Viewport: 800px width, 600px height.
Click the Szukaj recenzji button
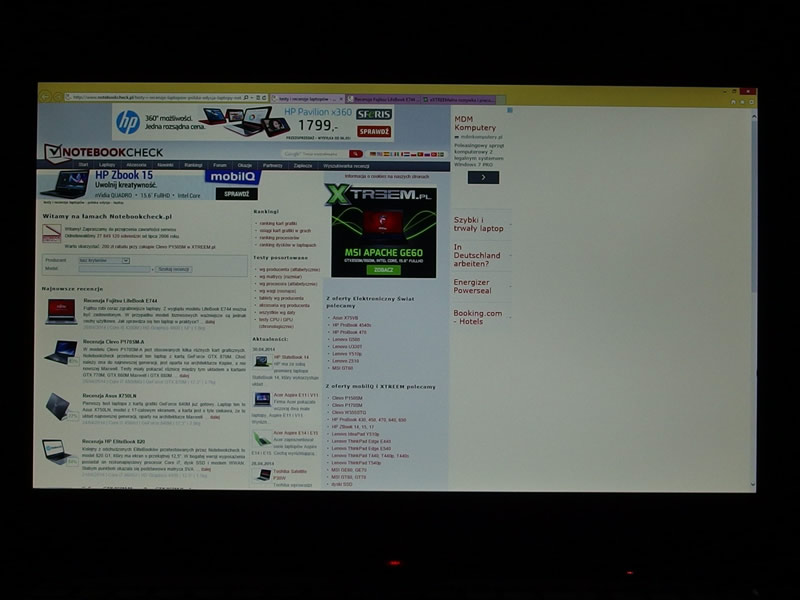(173, 269)
